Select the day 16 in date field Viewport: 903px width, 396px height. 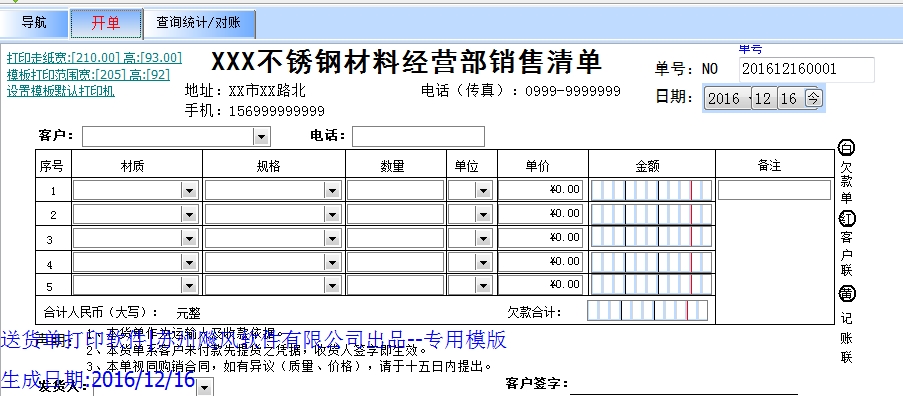789,98
